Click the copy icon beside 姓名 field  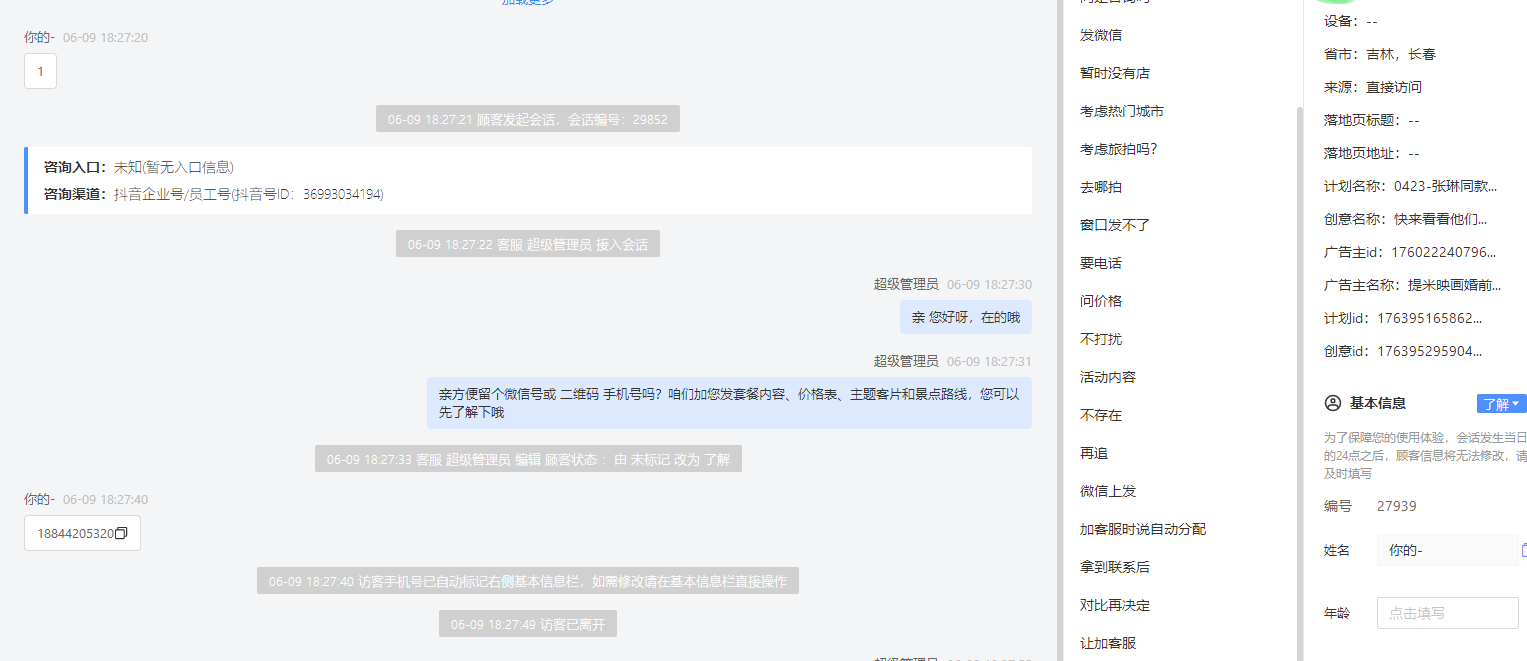point(1524,550)
